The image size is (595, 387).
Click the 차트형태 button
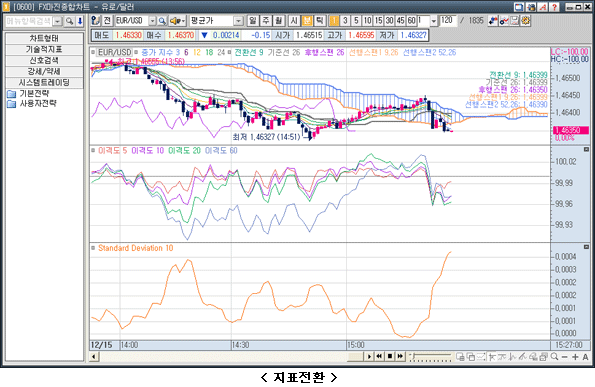(44, 38)
